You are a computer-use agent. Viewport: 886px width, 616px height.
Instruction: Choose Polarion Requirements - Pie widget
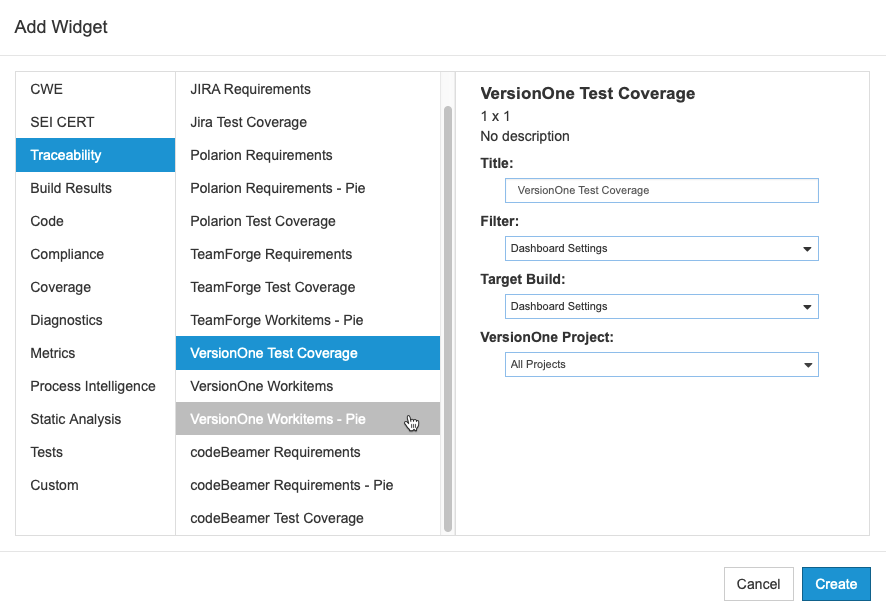click(308, 188)
